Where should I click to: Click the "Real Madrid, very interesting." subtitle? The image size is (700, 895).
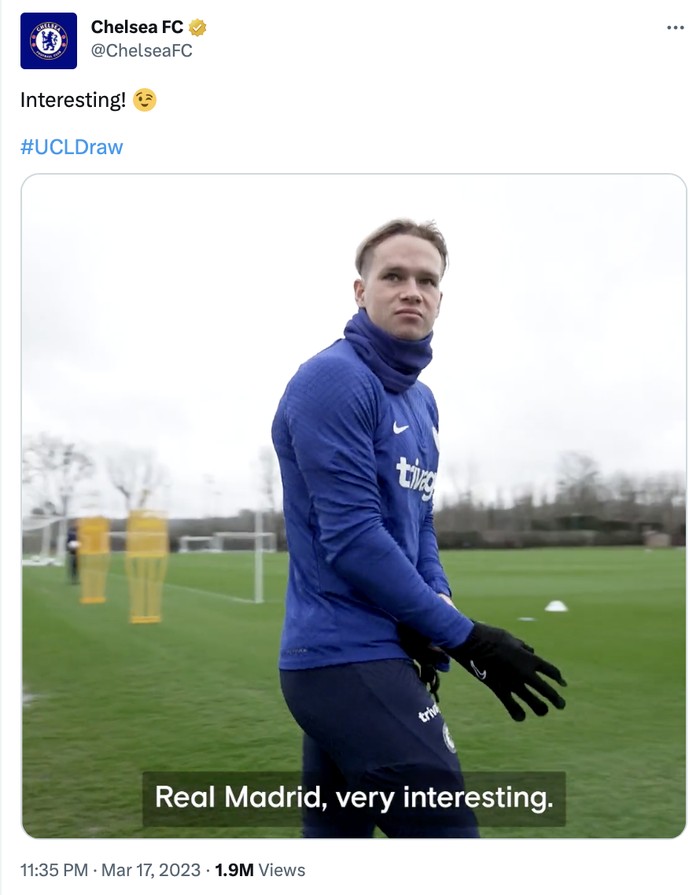(x=353, y=797)
